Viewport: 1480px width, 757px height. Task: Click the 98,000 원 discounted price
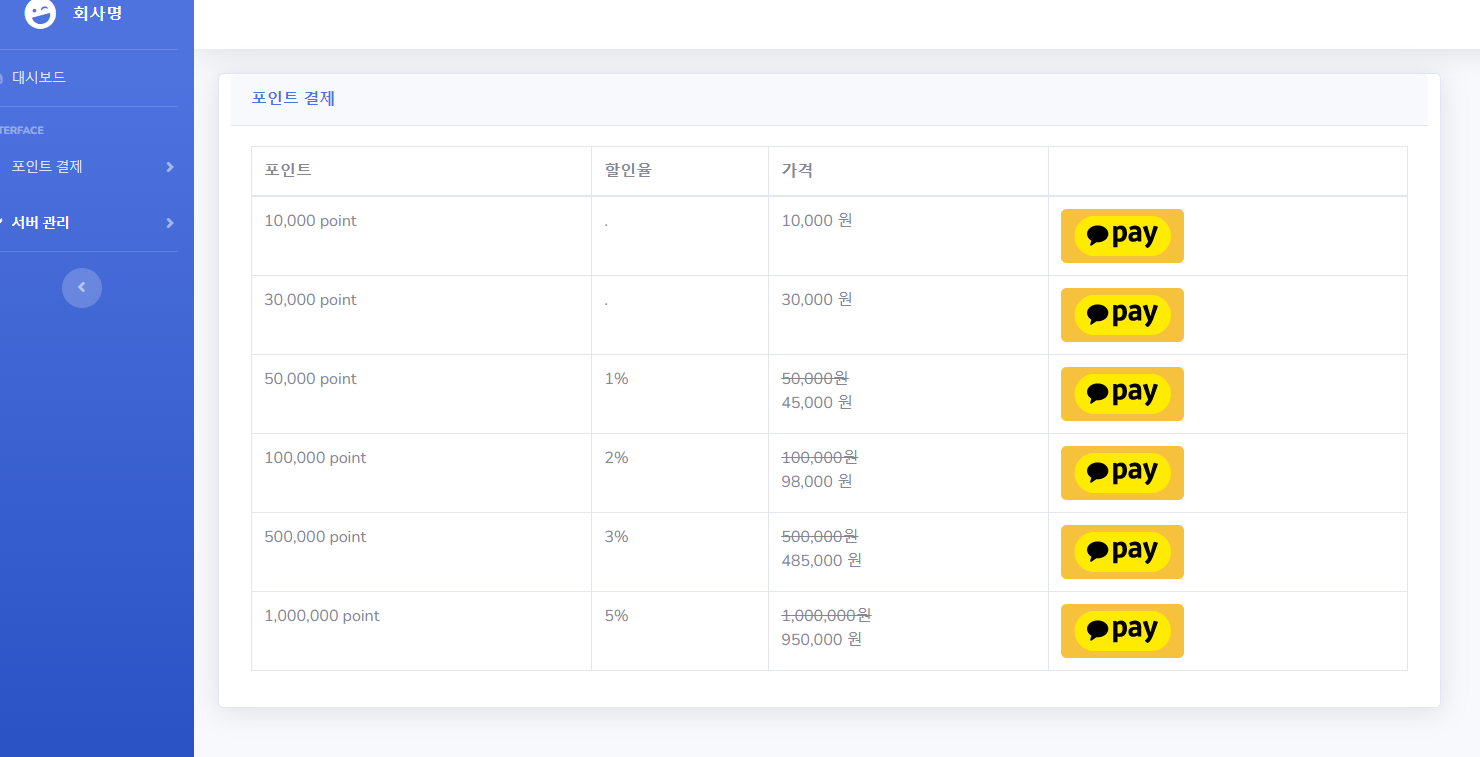click(817, 482)
